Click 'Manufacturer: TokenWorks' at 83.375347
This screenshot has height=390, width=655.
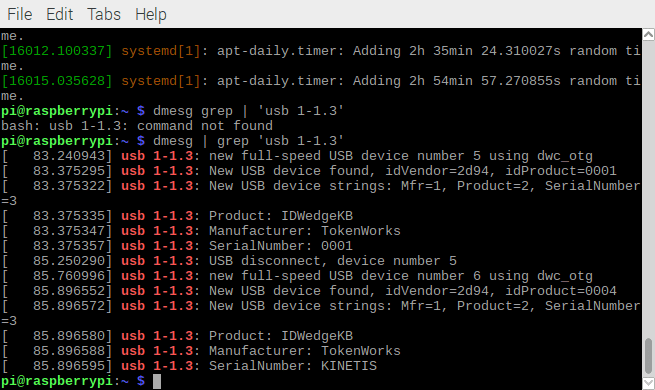(x=305, y=231)
